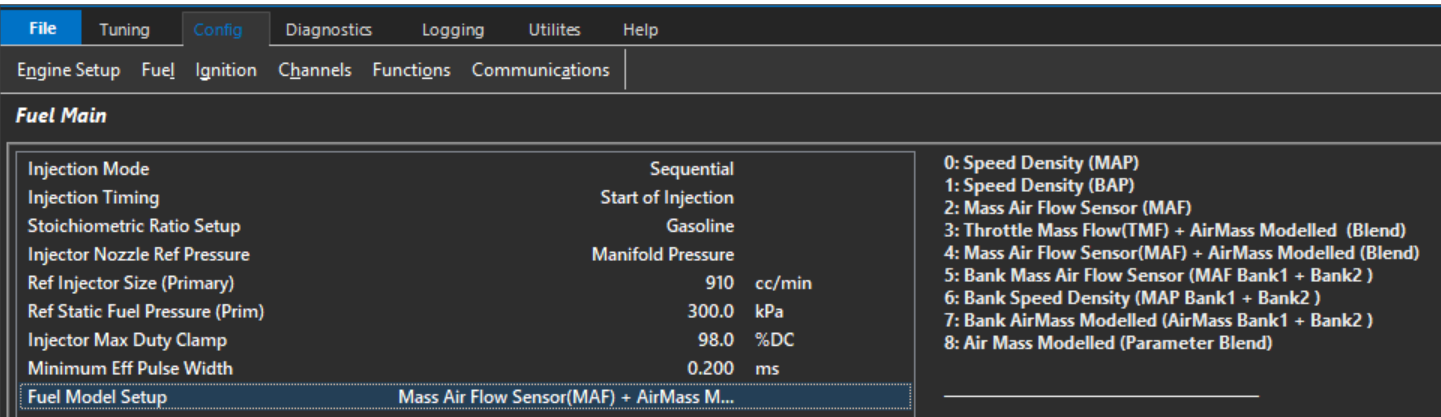Open the Utilites tab
1441x417 pixels.
(x=554, y=30)
